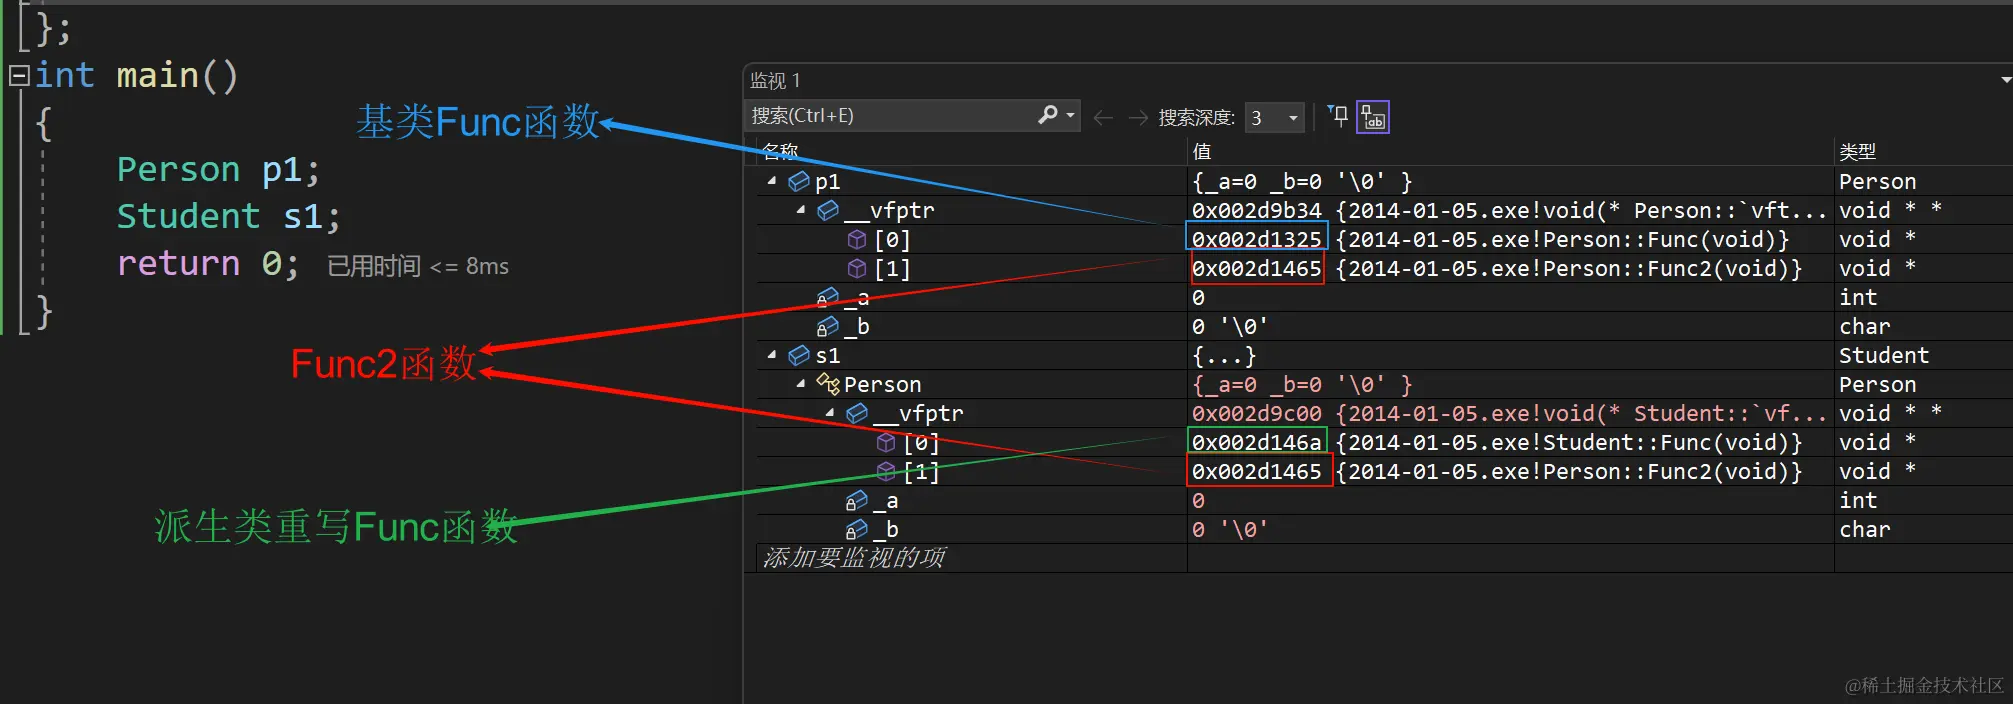Click the object icon next to s1

(799, 355)
